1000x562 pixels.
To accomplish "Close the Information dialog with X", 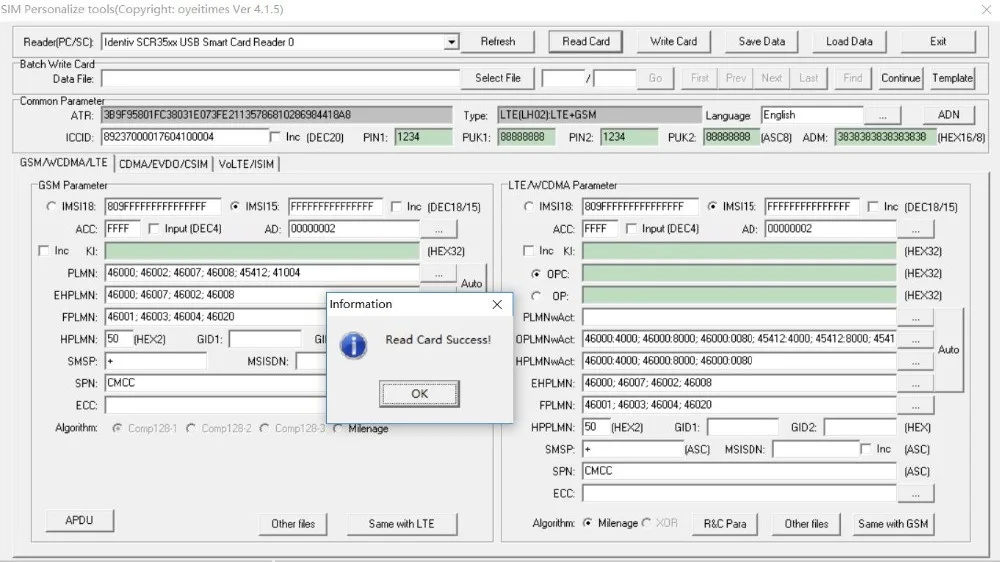I will [x=497, y=304].
